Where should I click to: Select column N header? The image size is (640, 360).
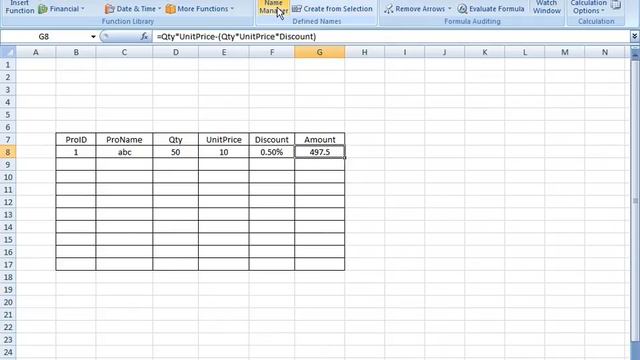coord(605,52)
